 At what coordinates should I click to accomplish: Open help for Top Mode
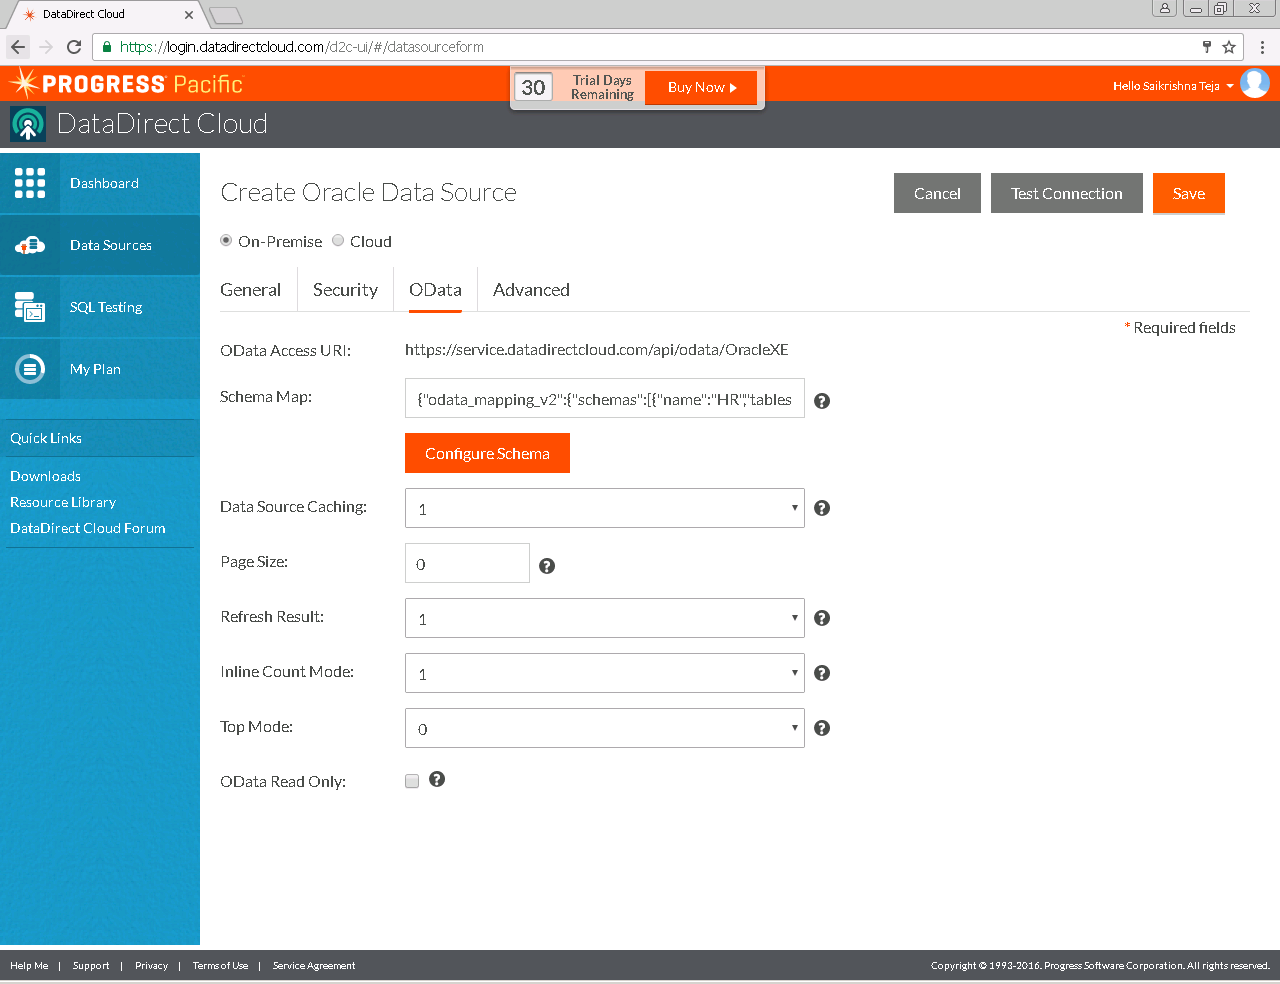pos(822,728)
